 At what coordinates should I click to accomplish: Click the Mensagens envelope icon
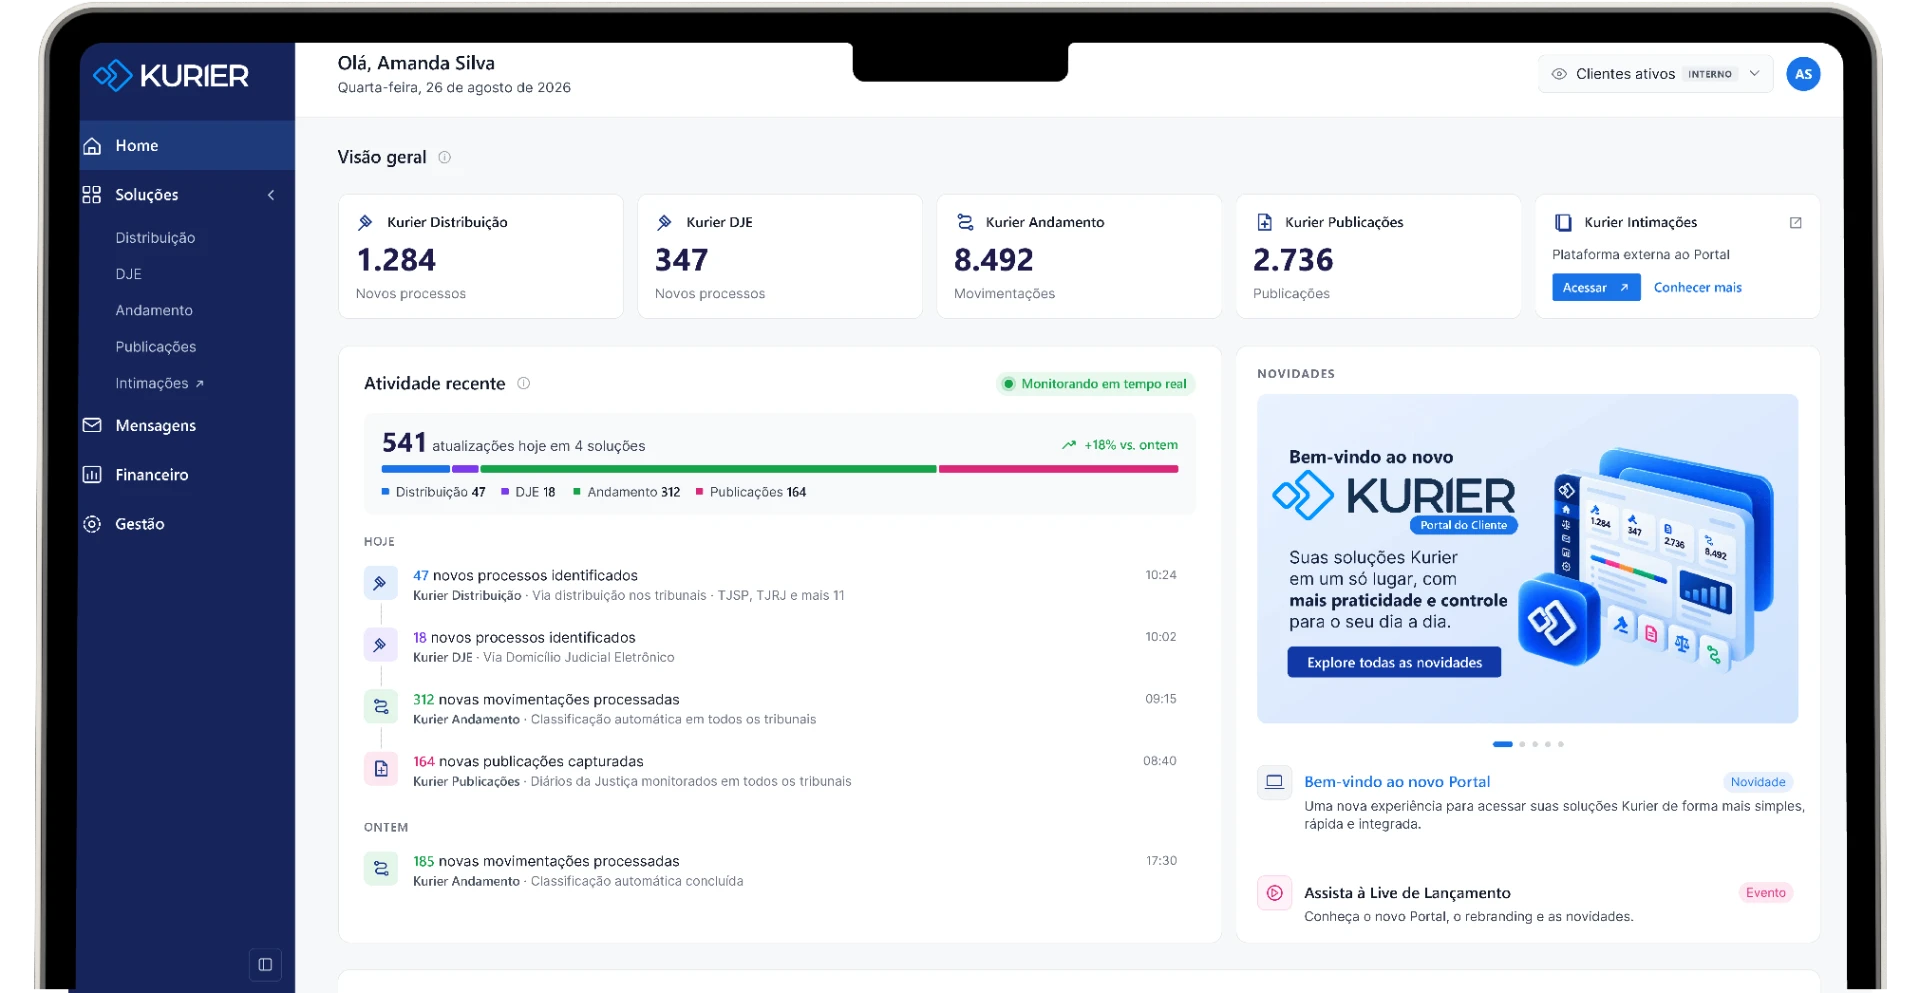pyautogui.click(x=92, y=425)
